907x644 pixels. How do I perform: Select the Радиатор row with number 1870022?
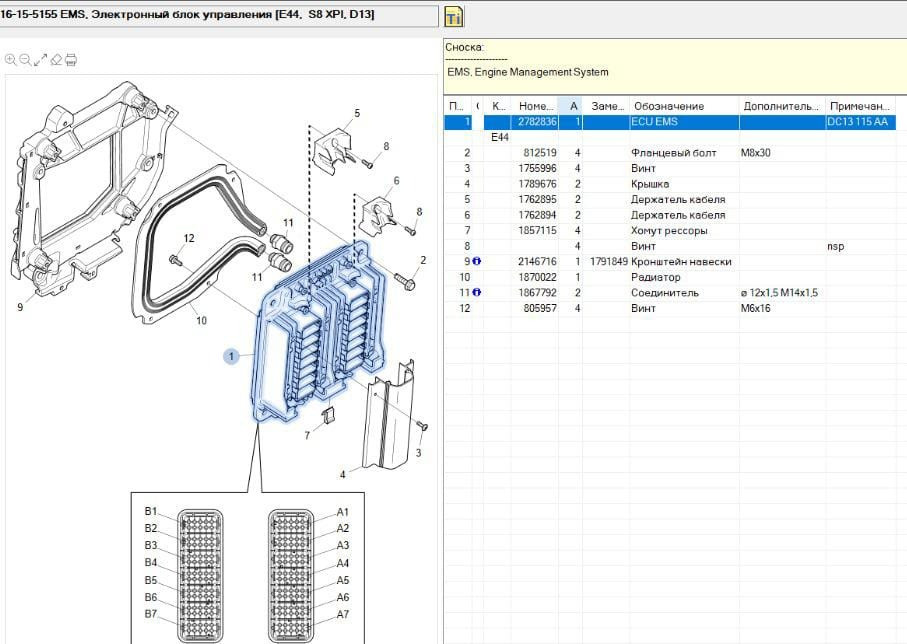click(655, 277)
